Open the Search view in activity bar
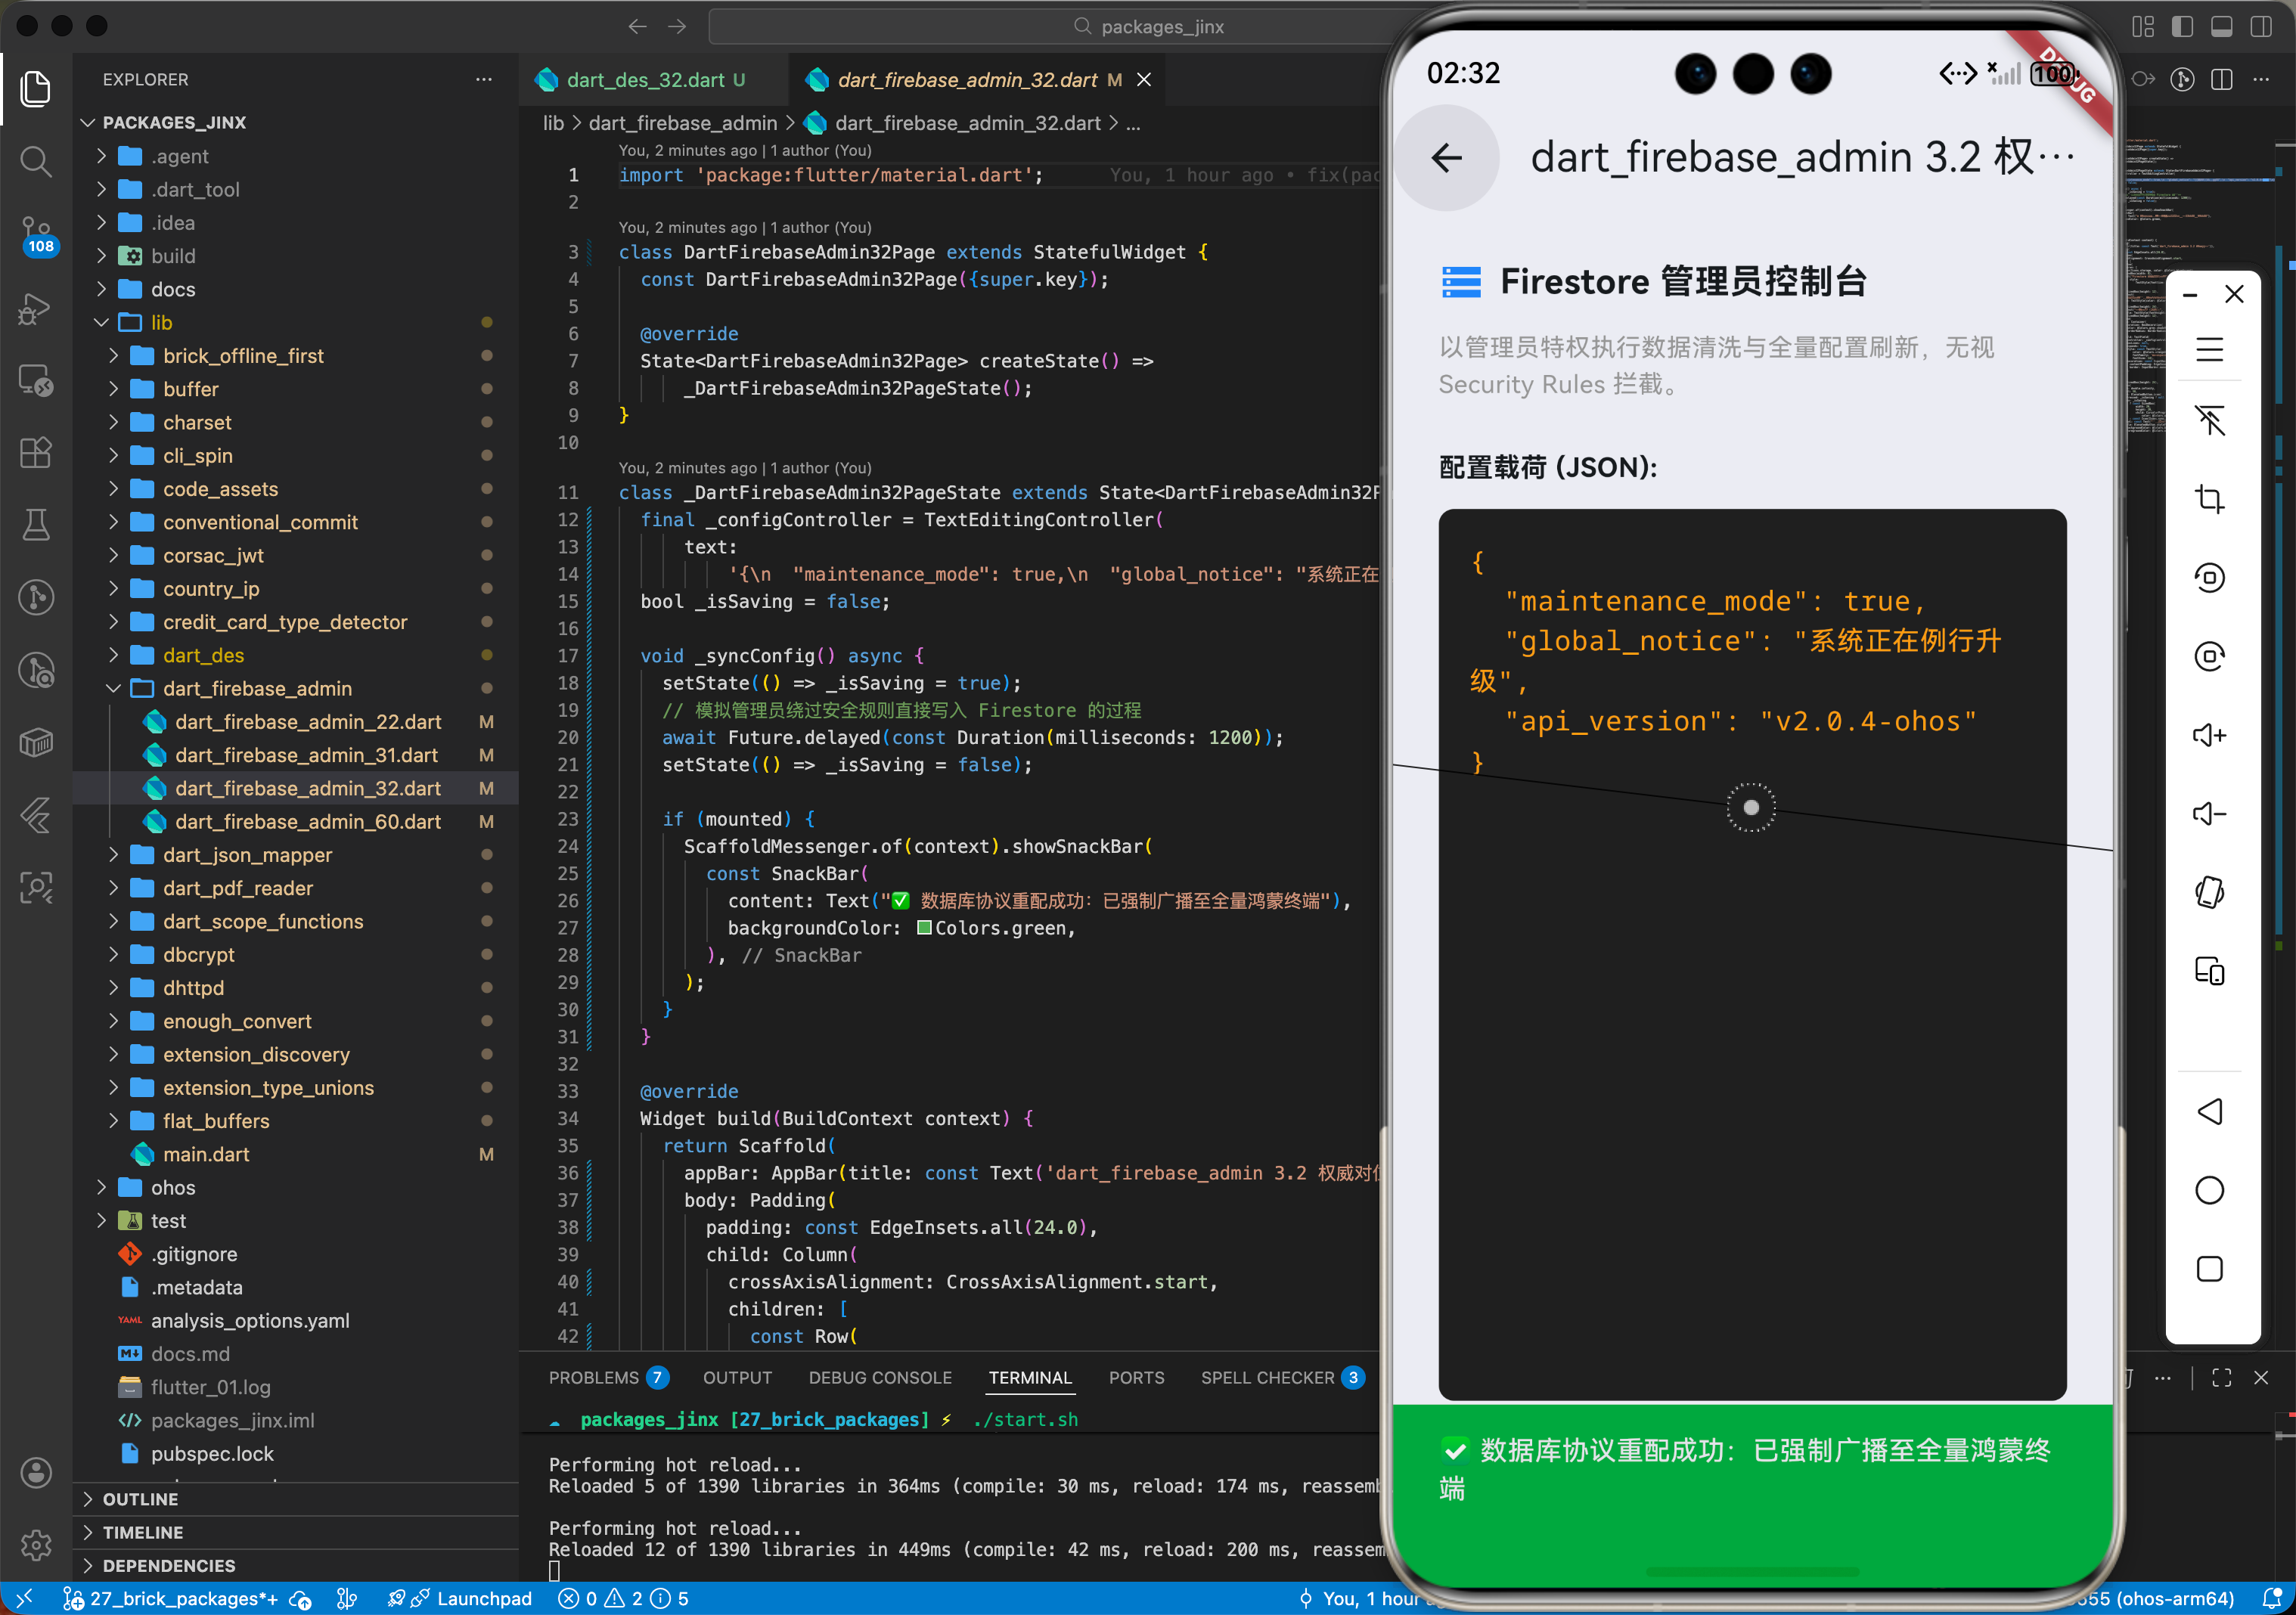The width and height of the screenshot is (2296, 1615). tap(36, 161)
